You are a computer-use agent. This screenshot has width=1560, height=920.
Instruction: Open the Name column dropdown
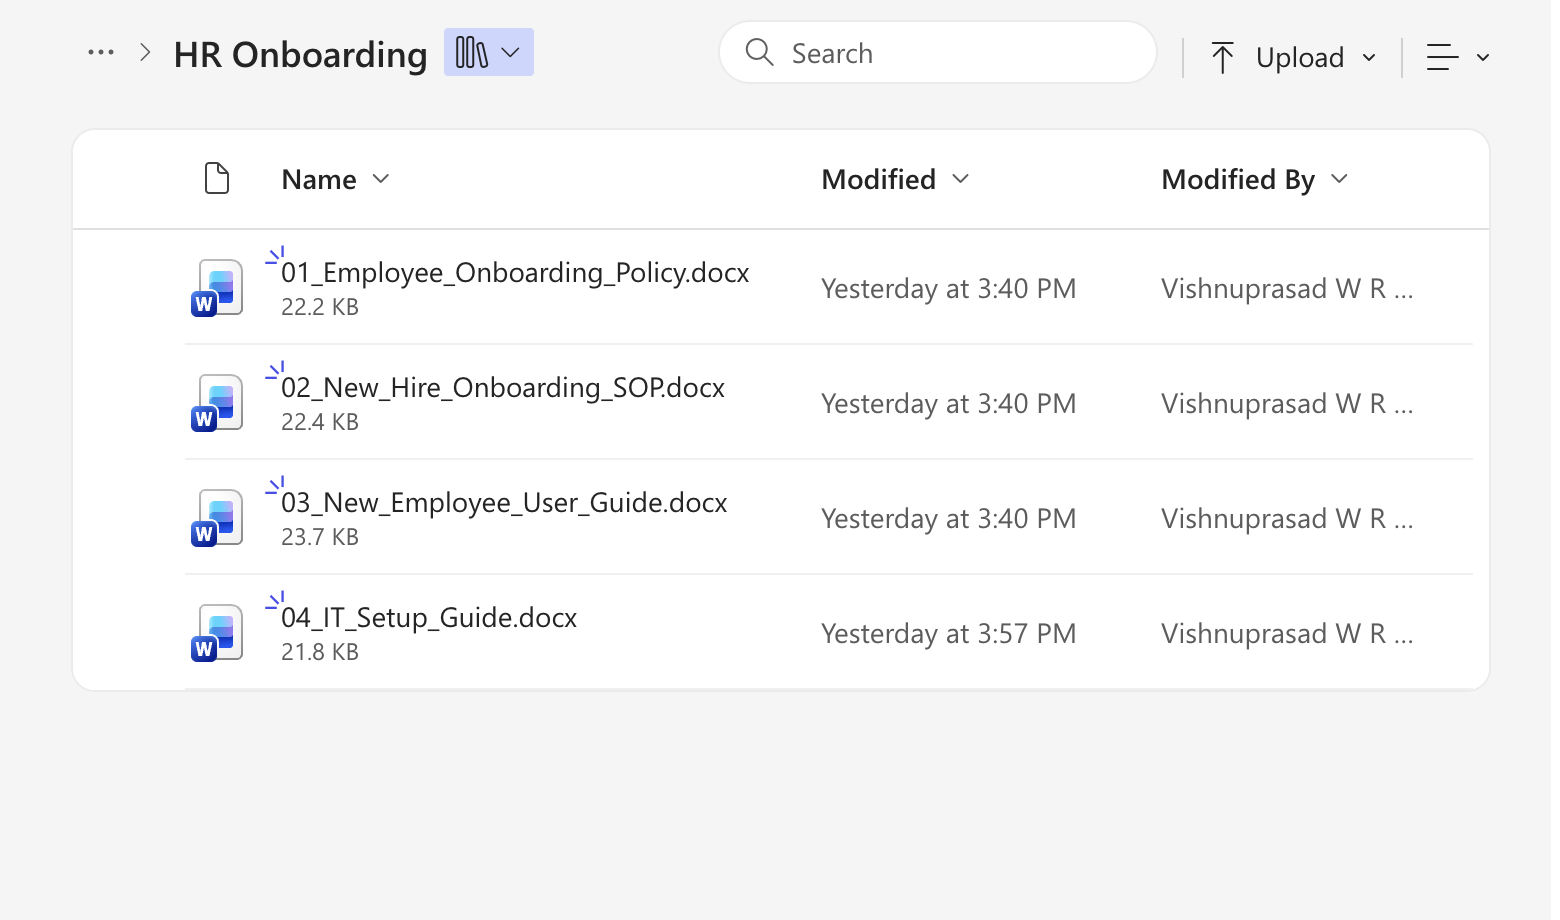click(381, 178)
